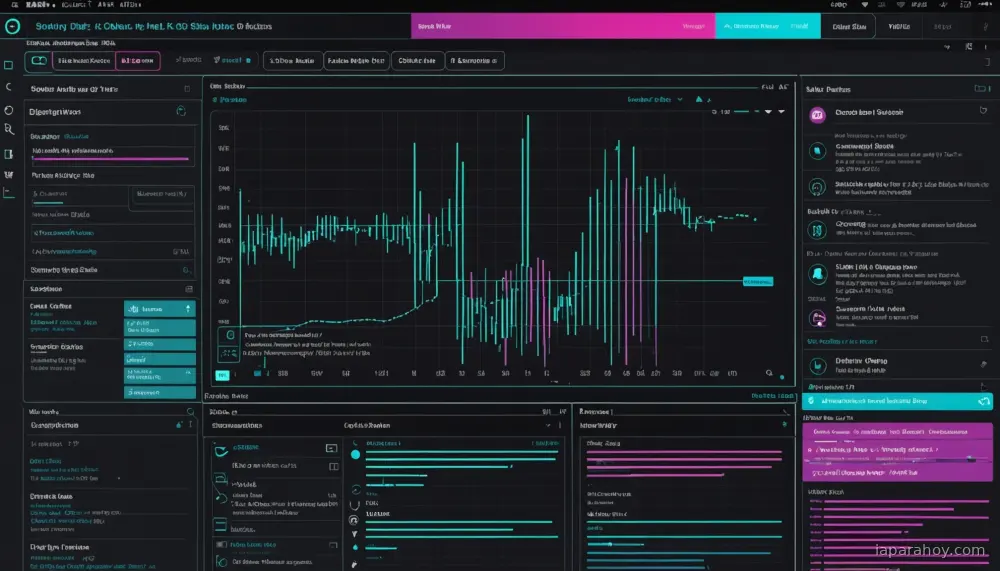Image resolution: width=1000 pixels, height=571 pixels.
Task: Click the bookmark icon beside the right panel's first row
Action: click(983, 111)
